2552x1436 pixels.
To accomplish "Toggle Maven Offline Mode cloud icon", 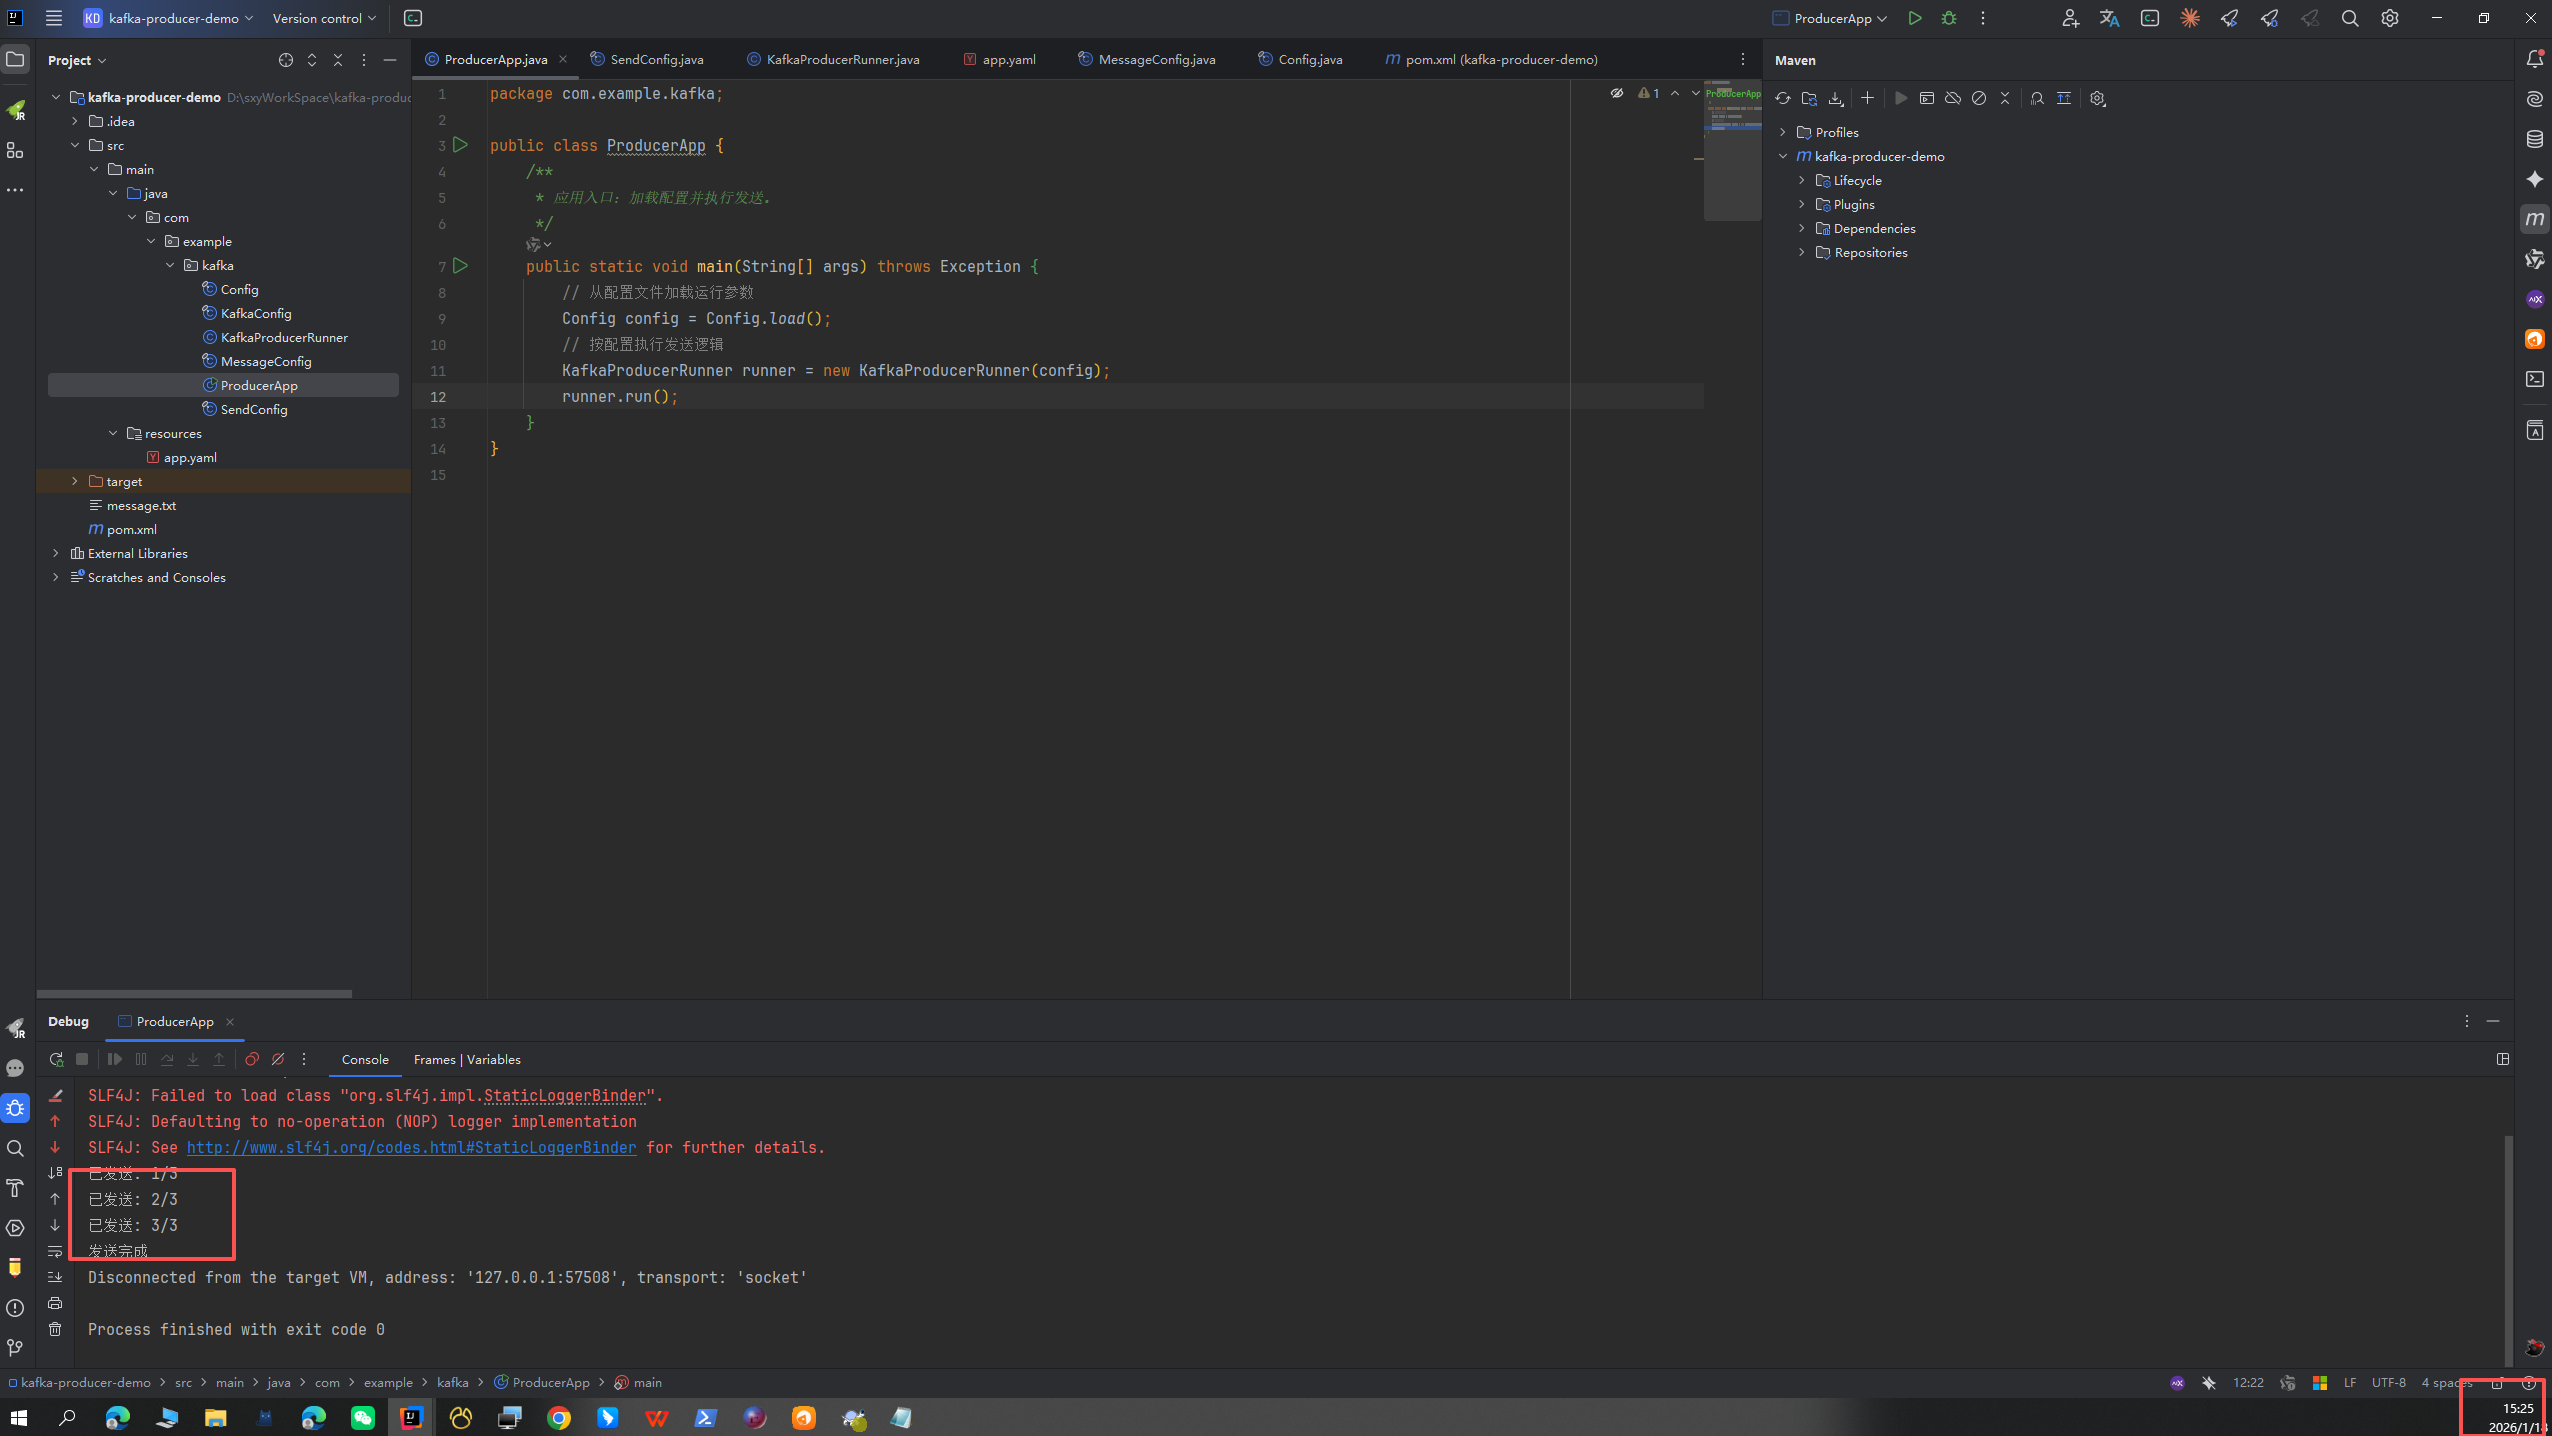I will (1952, 98).
